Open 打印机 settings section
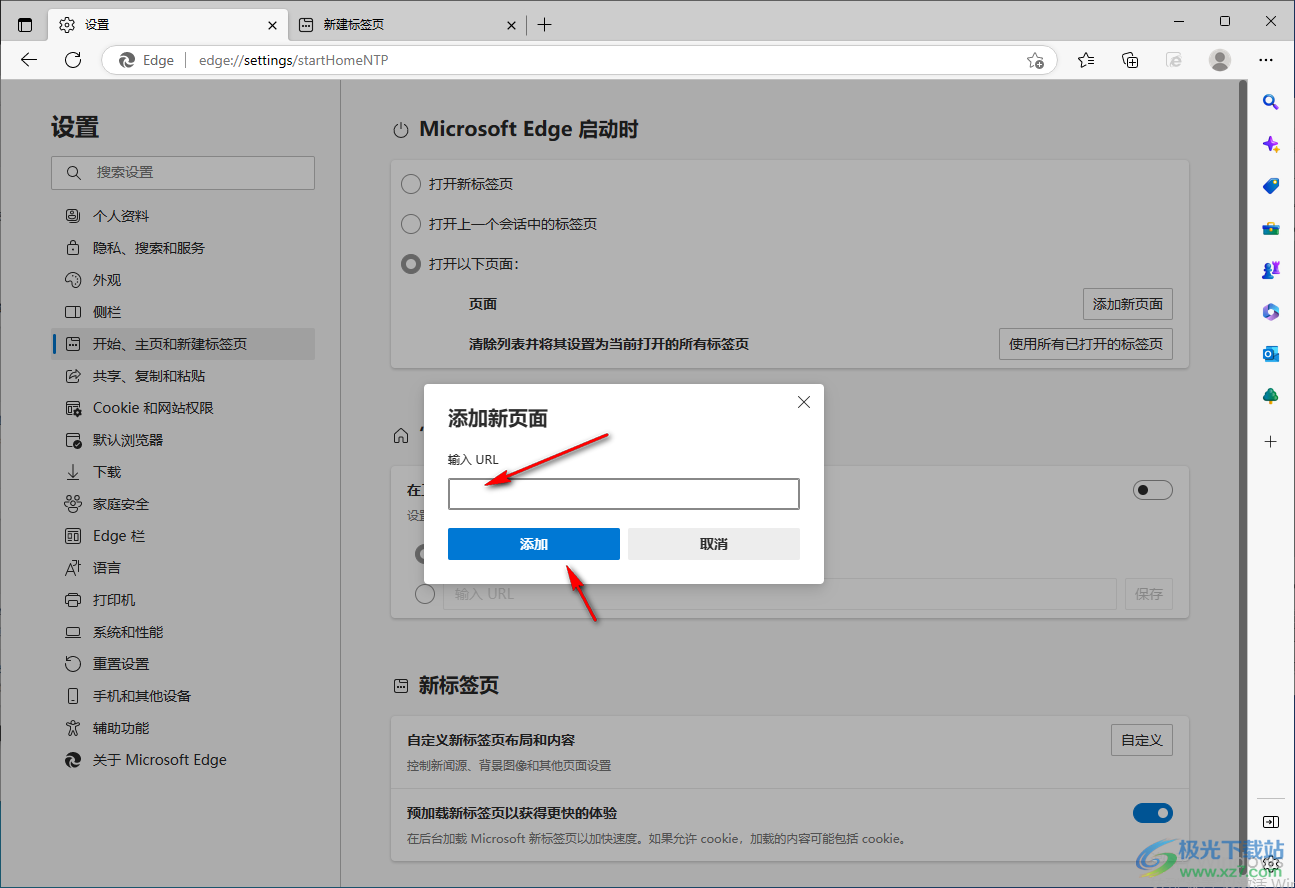This screenshot has height=888, width=1295. (x=183, y=600)
